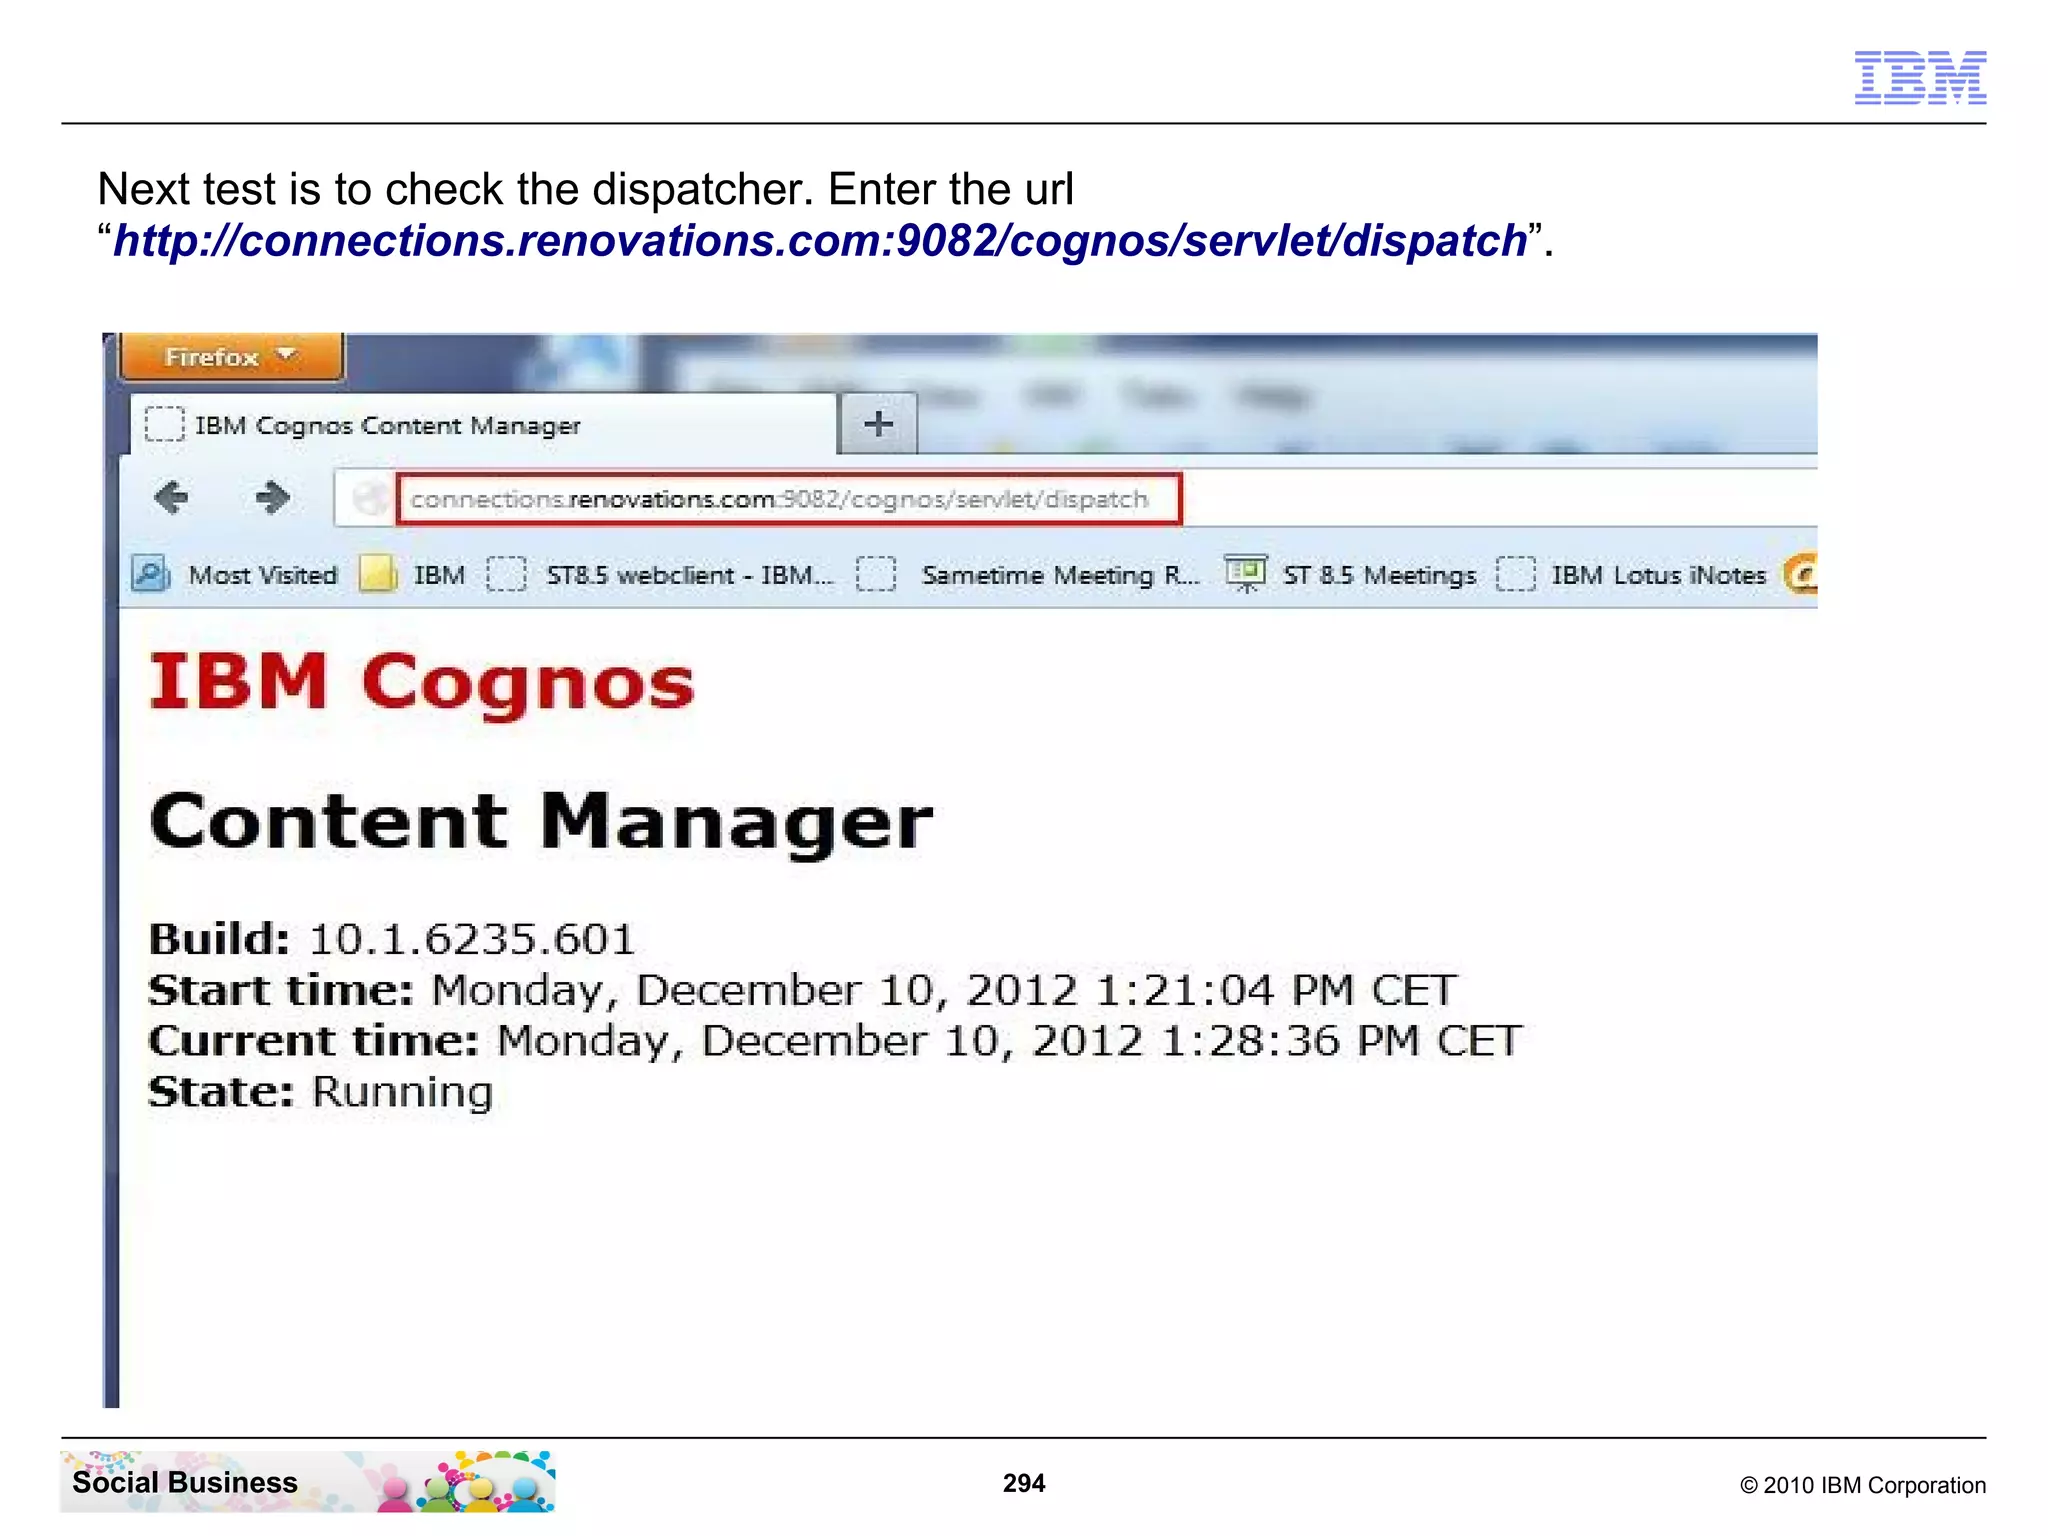
Task: Open the IBM bookmarks folder
Action: [413, 575]
